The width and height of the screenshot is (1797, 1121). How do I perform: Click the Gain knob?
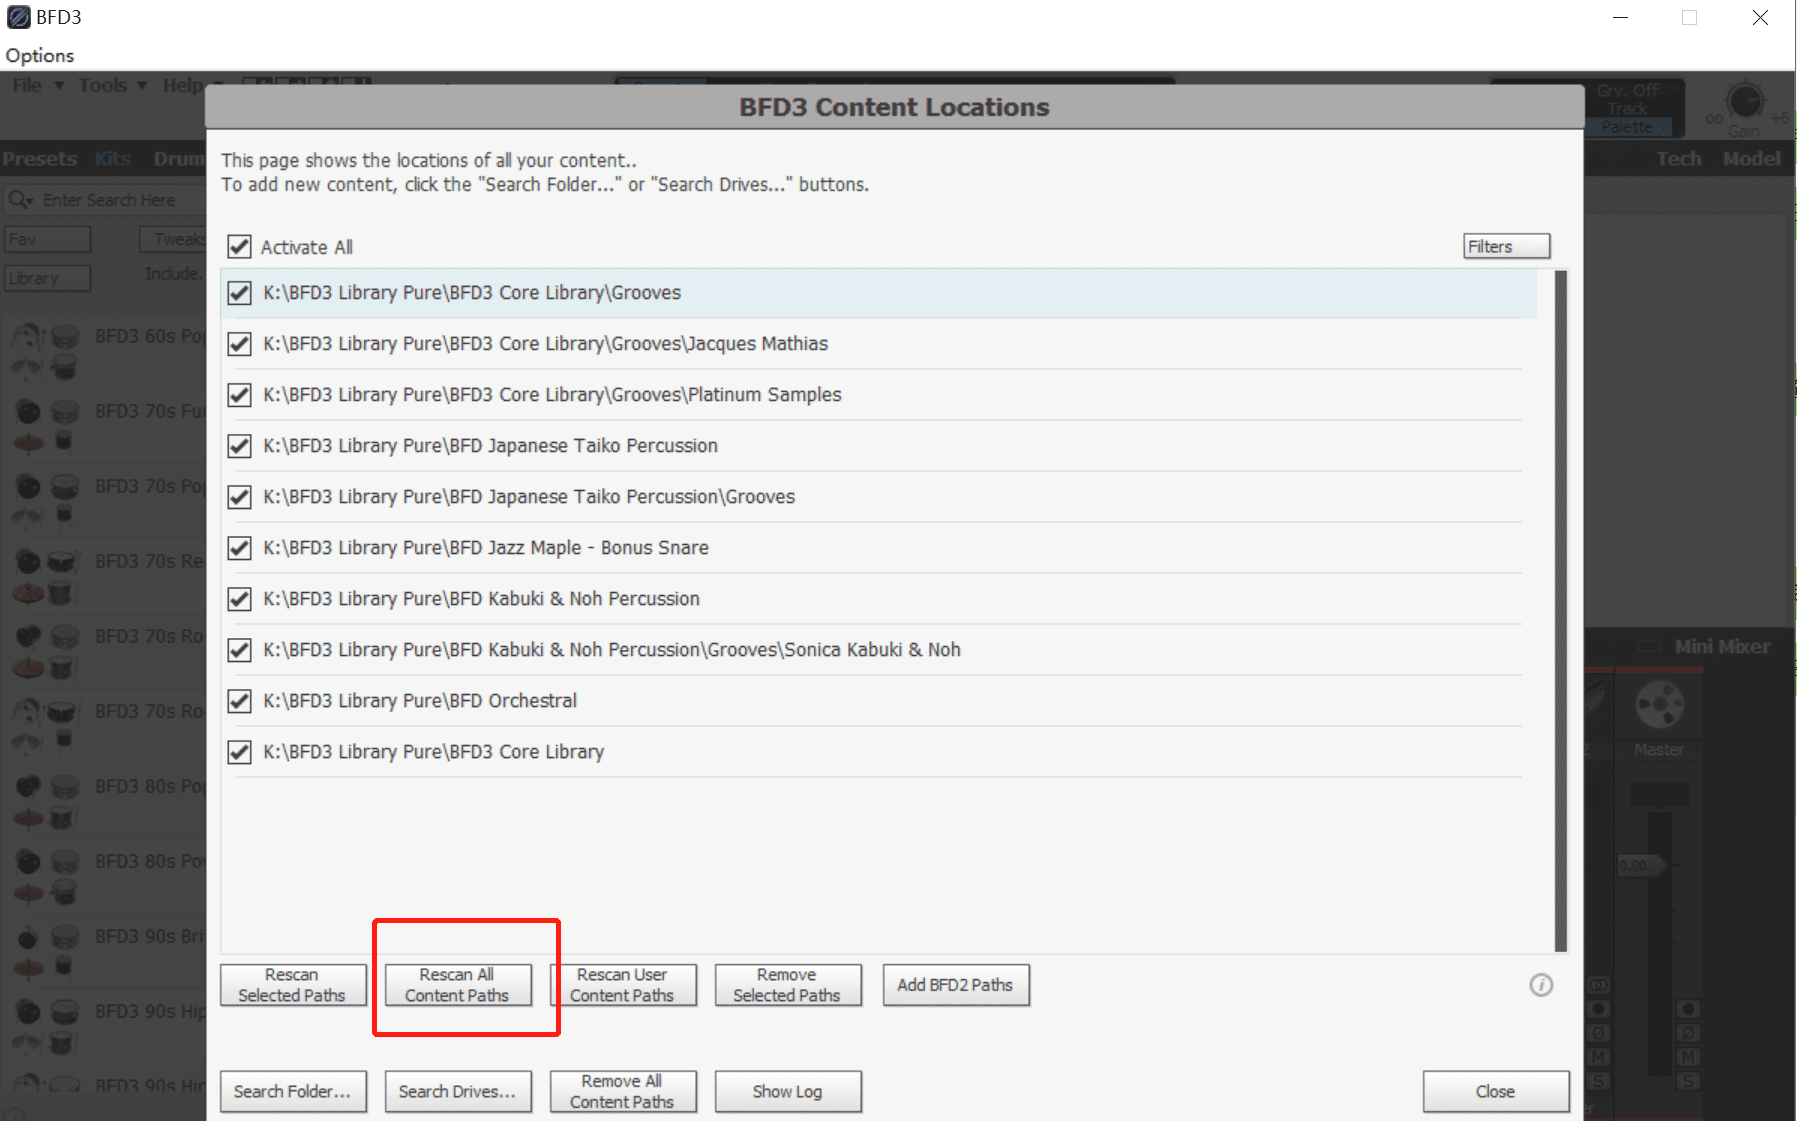point(1745,100)
